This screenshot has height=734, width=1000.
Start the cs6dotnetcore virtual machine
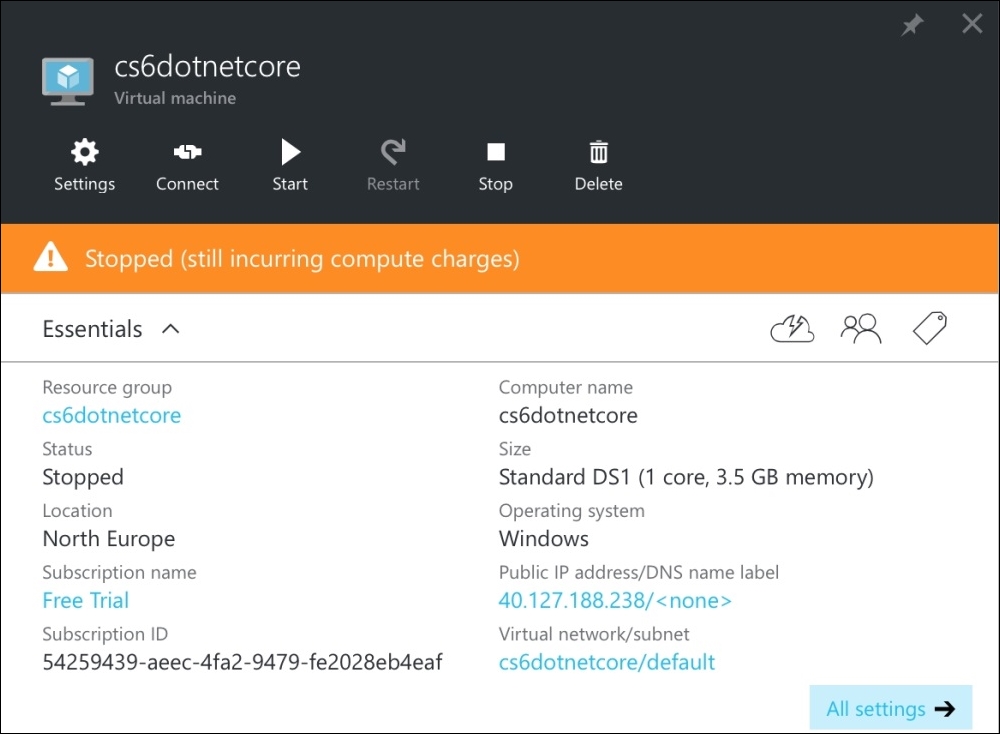[290, 165]
